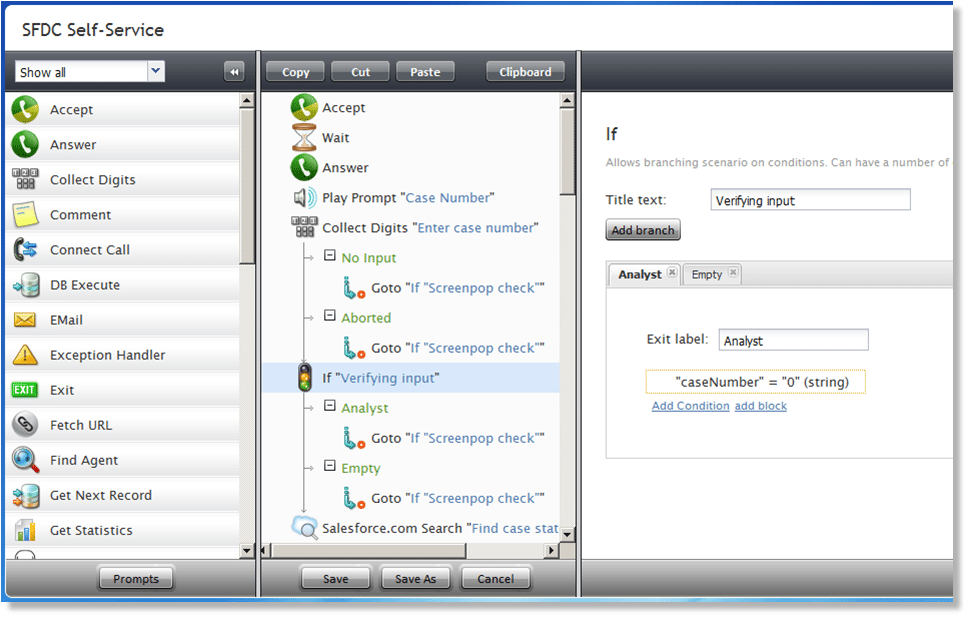This screenshot has width=968, height=617.
Task: Click the Goto icon under Analyst branch
Action: click(x=354, y=438)
